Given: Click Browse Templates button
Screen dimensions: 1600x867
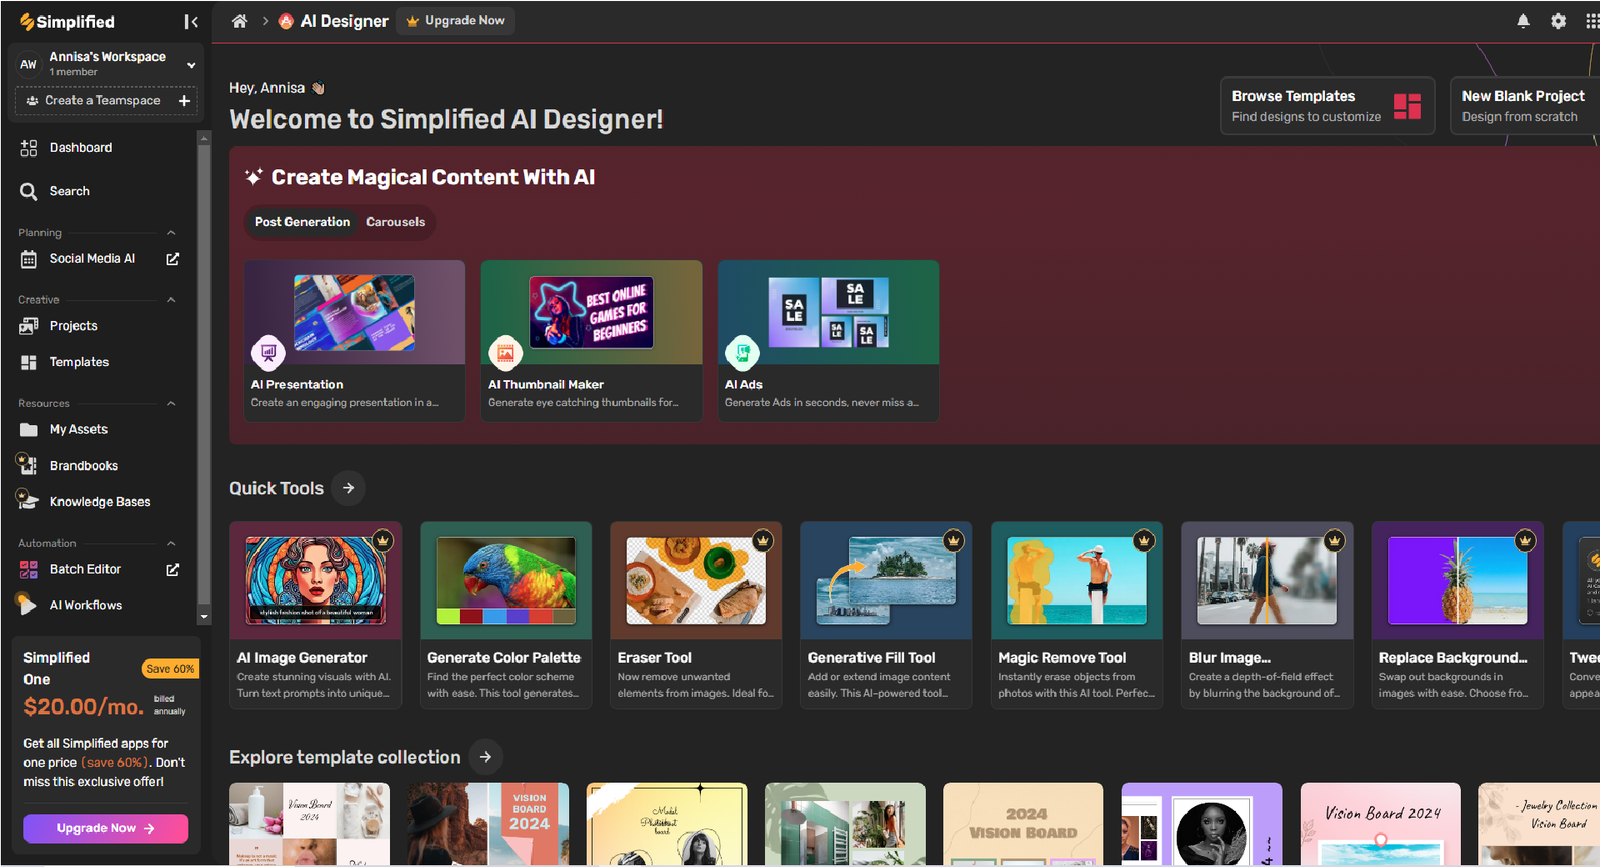Looking at the screenshot, I should (x=1327, y=106).
